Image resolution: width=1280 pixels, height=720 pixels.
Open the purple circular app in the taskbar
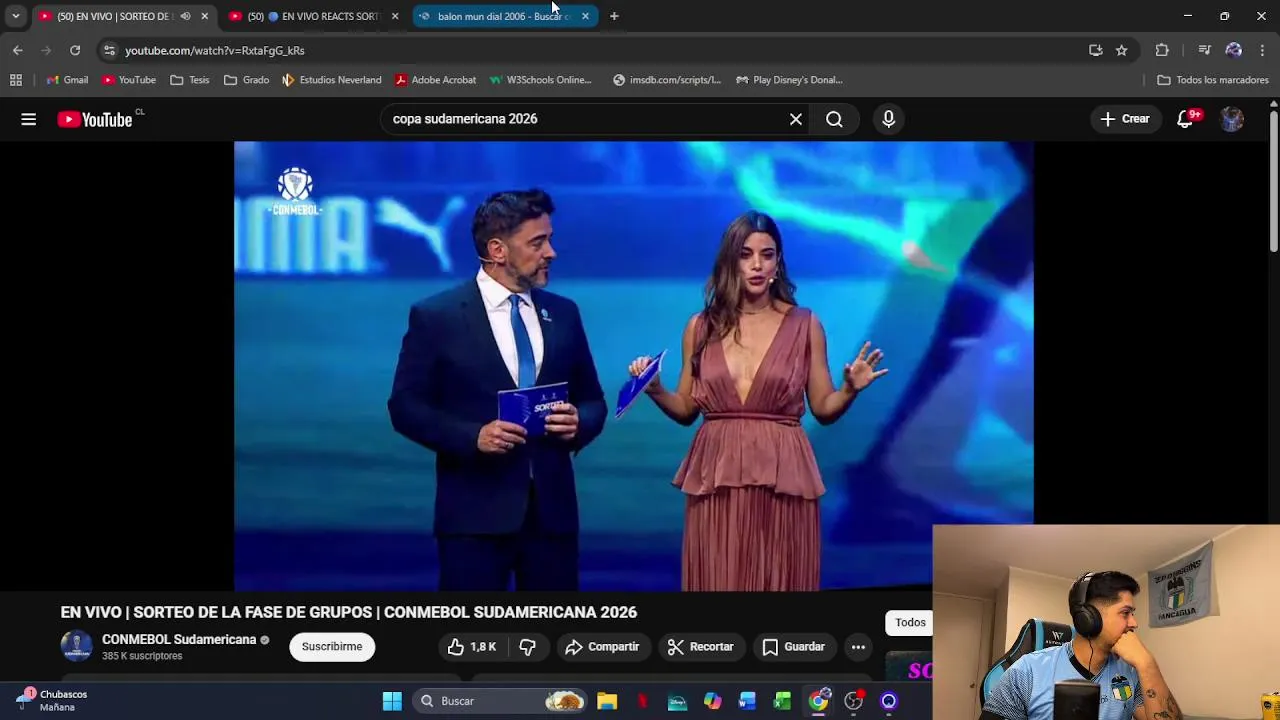tap(888, 701)
